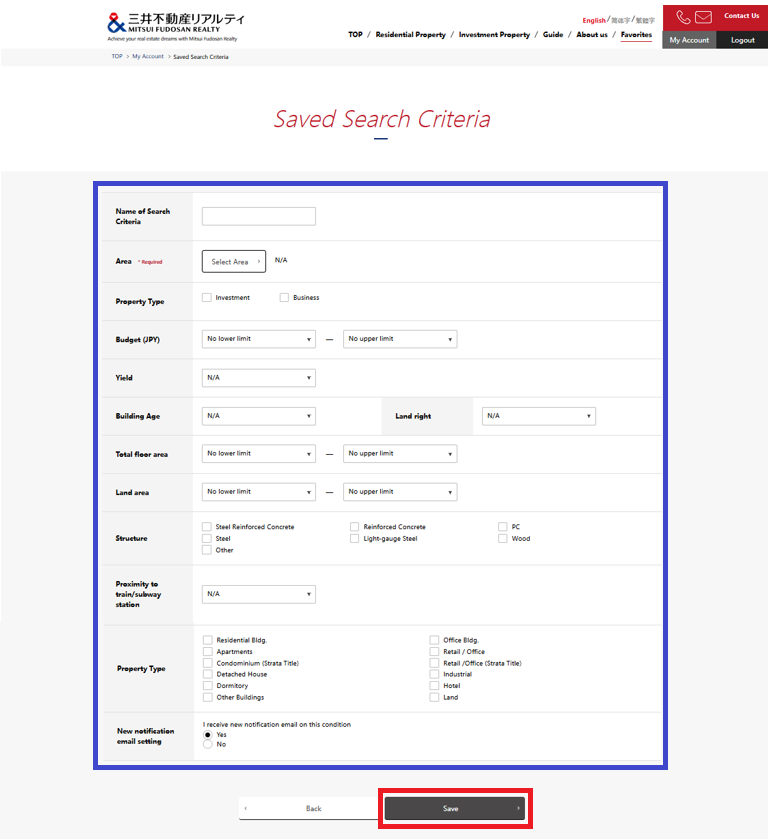This screenshot has width=768, height=839.
Task: Enable the Hotel property type checkbox
Action: [434, 686]
